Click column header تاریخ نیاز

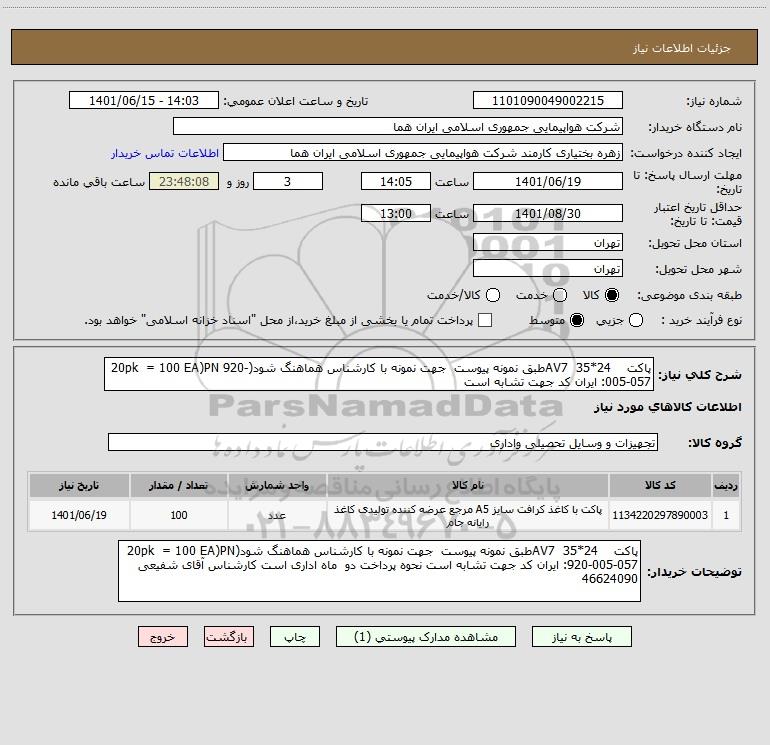79,485
